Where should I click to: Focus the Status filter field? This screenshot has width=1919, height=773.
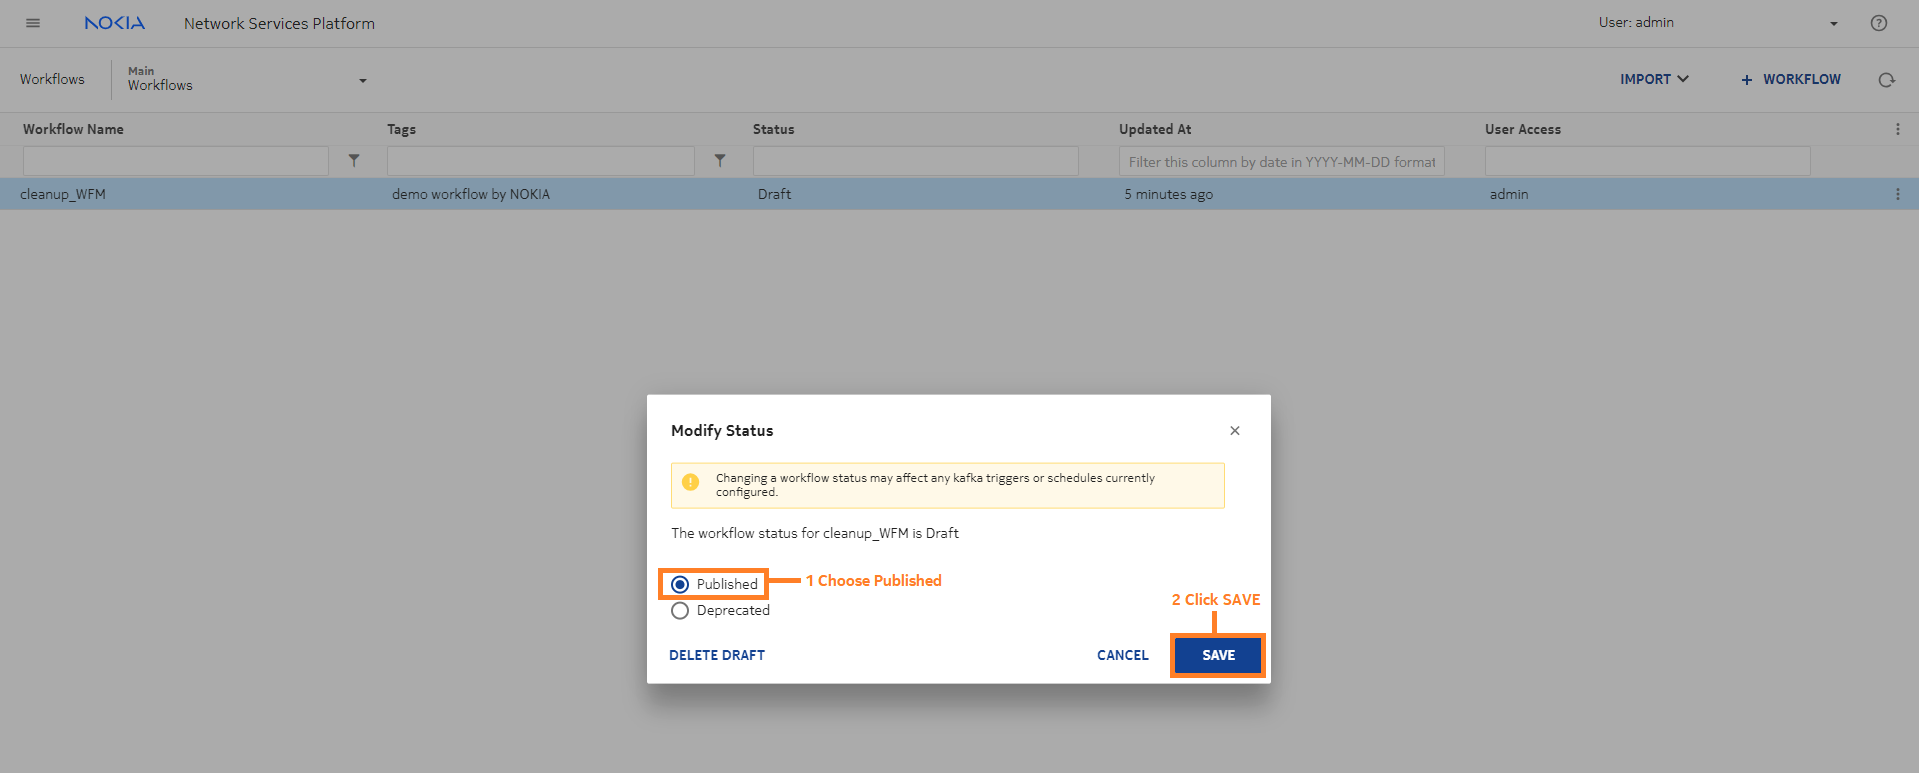pos(916,161)
